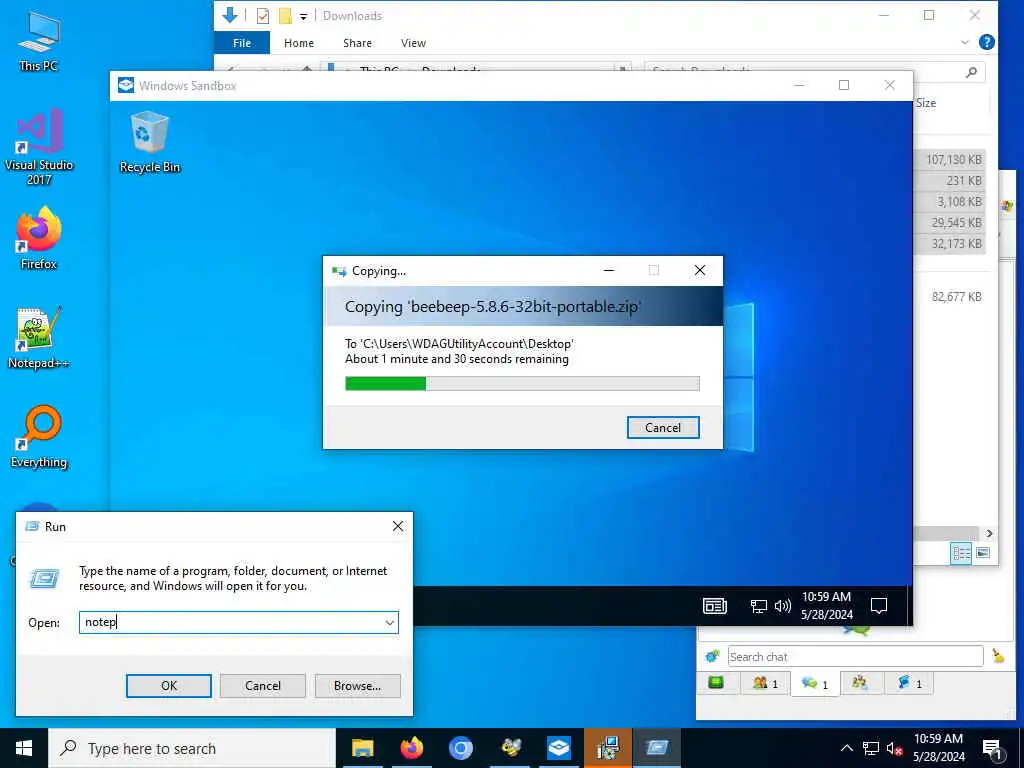Click Explorer search magnifier icon
Image resolution: width=1024 pixels, height=768 pixels.
(972, 72)
